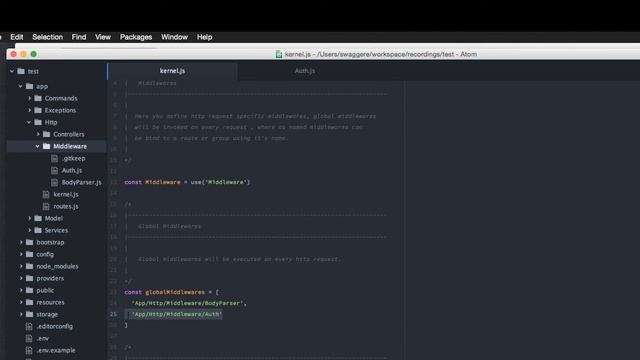Switch to the kernel.js tab

click(172, 71)
